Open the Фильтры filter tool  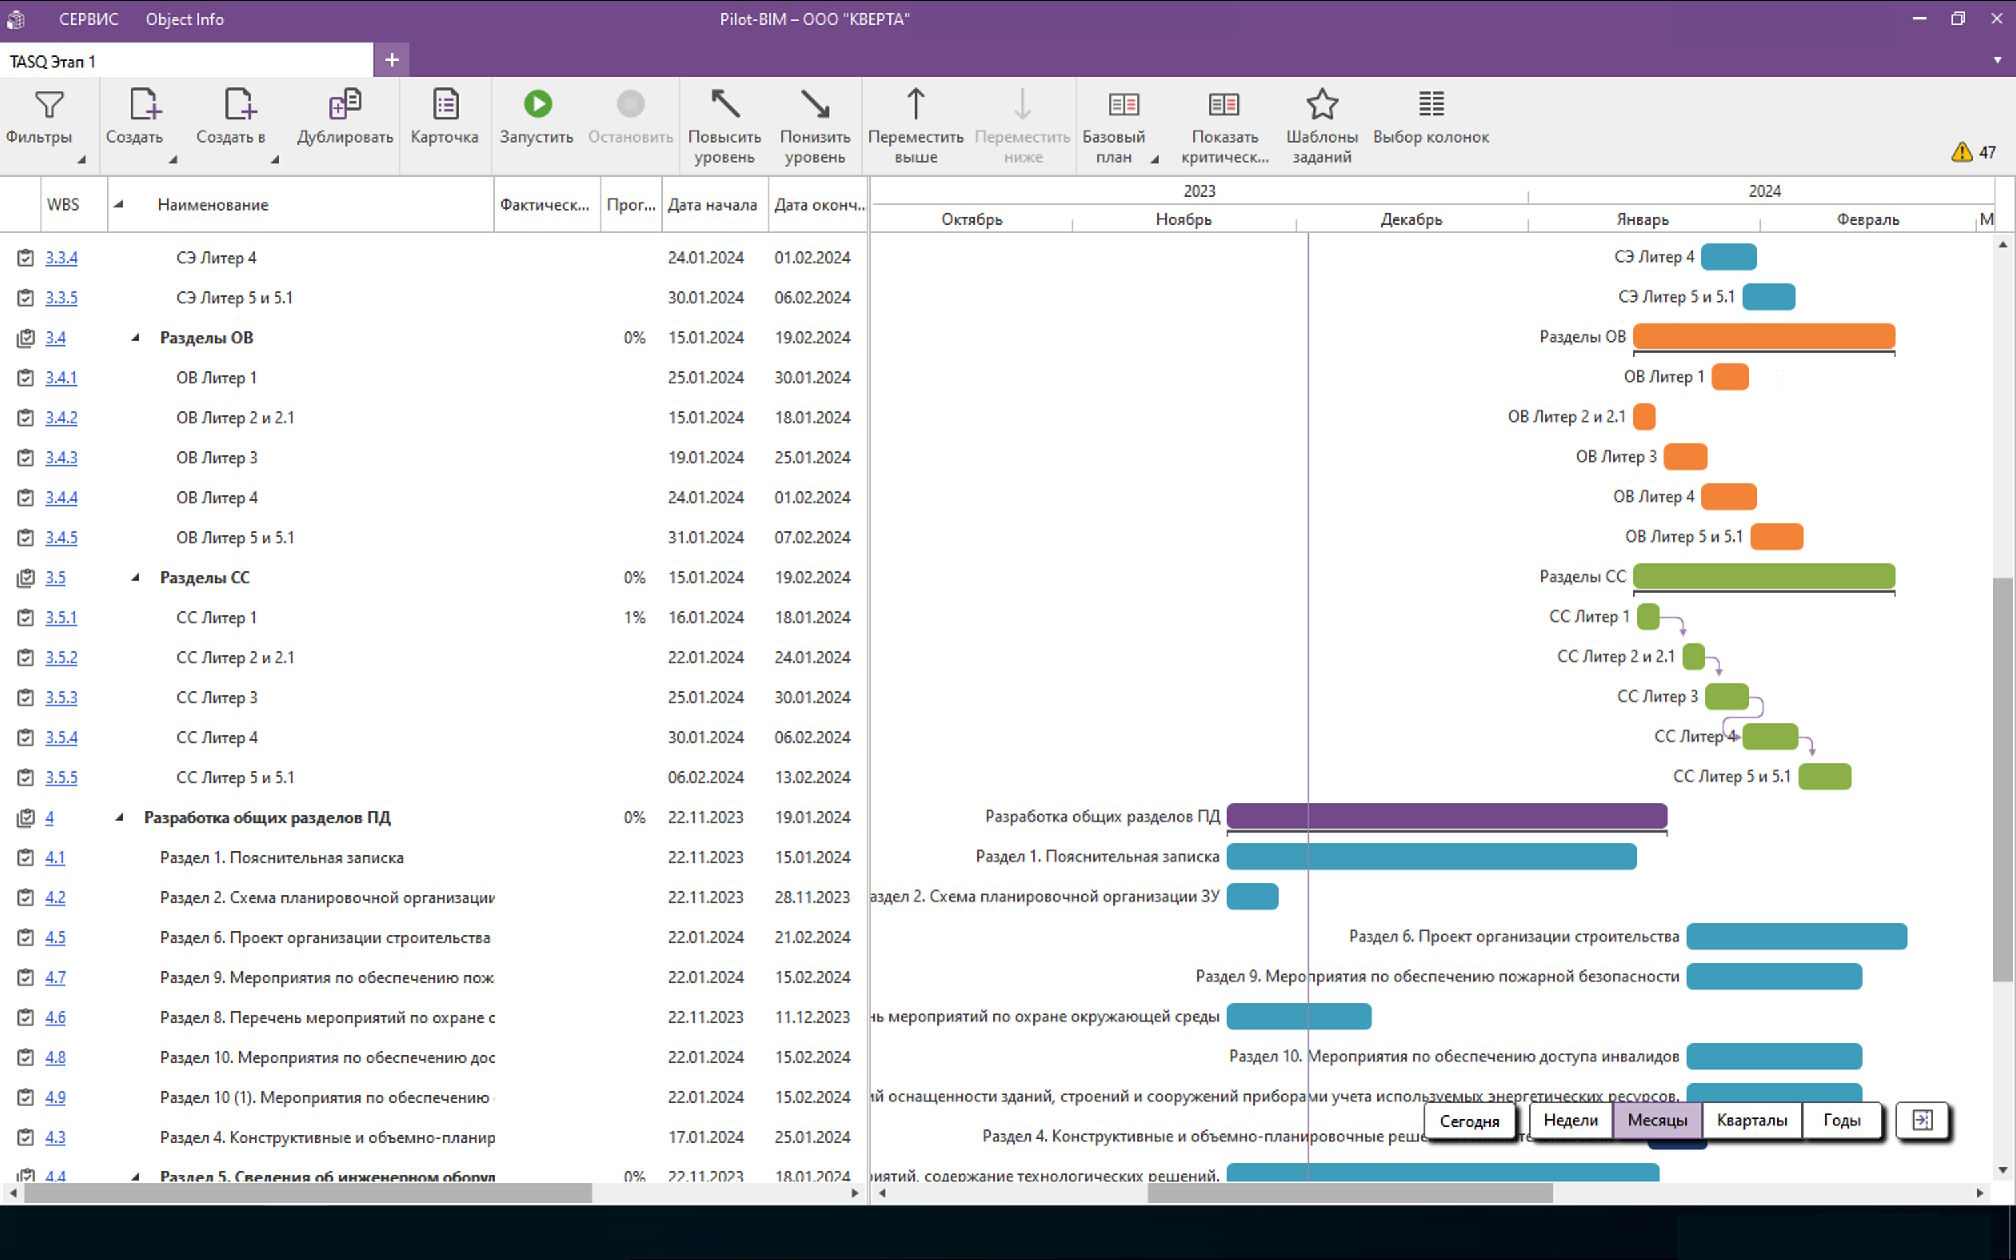47,106
